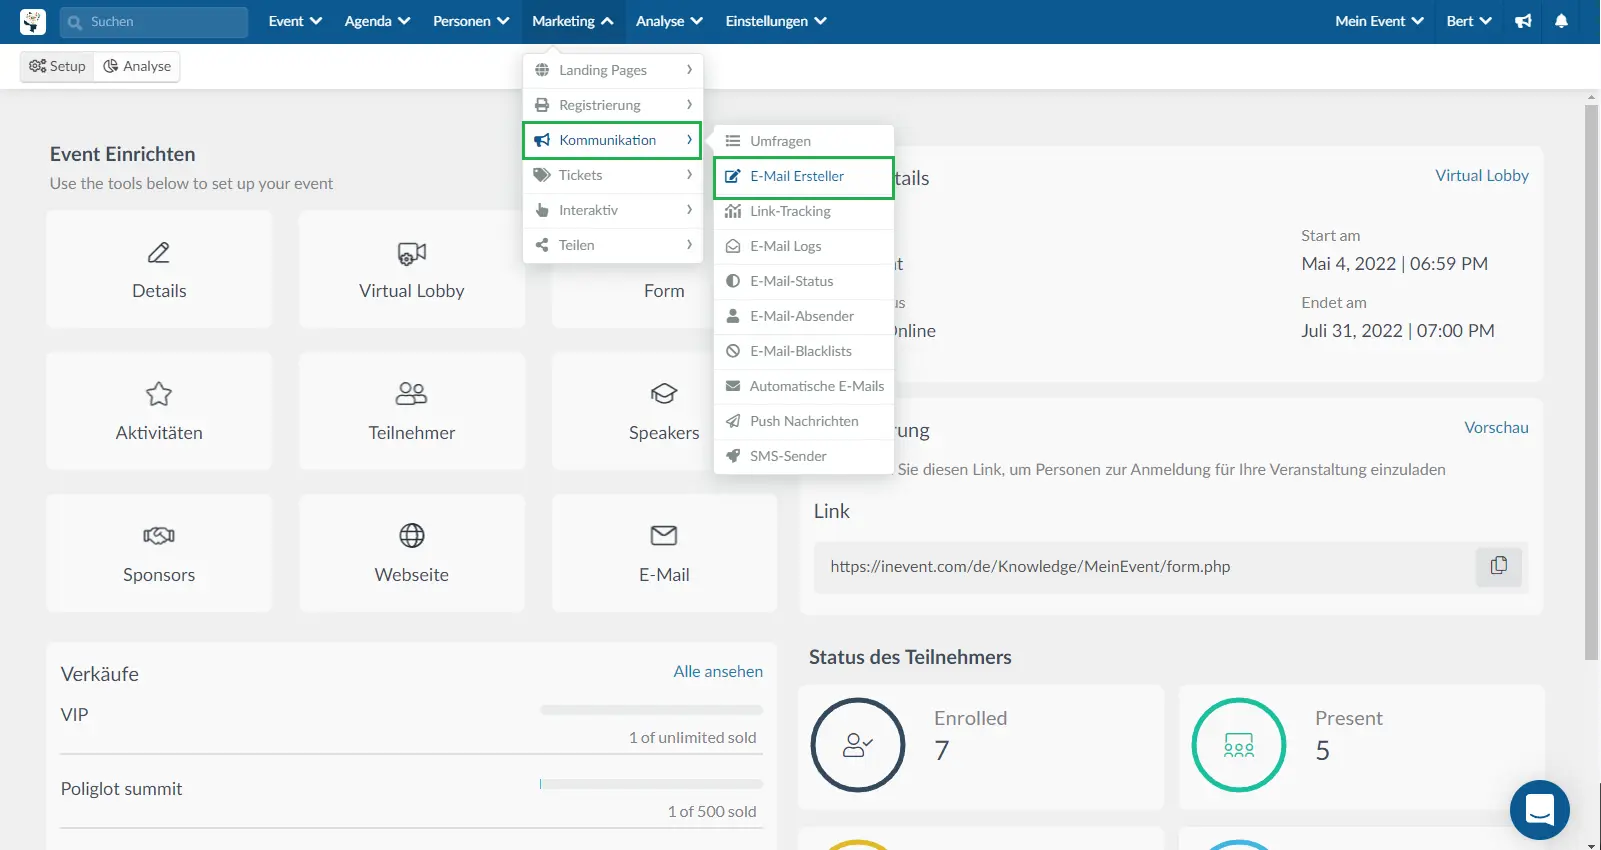Screen dimensions: 1601x850
Task: Open the Sponsors handshake tile
Action: click(159, 553)
